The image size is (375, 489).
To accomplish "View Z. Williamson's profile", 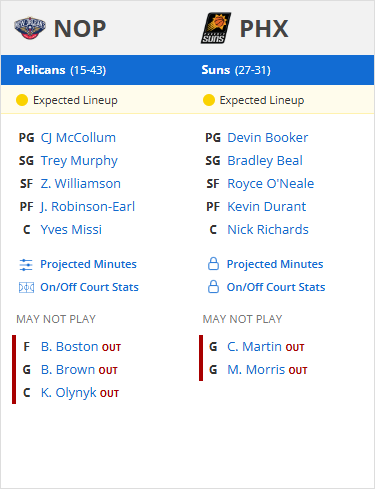I will point(81,184).
